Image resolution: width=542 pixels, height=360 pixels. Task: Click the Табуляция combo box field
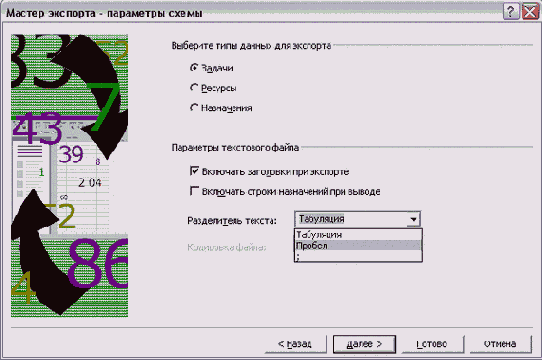358,219
